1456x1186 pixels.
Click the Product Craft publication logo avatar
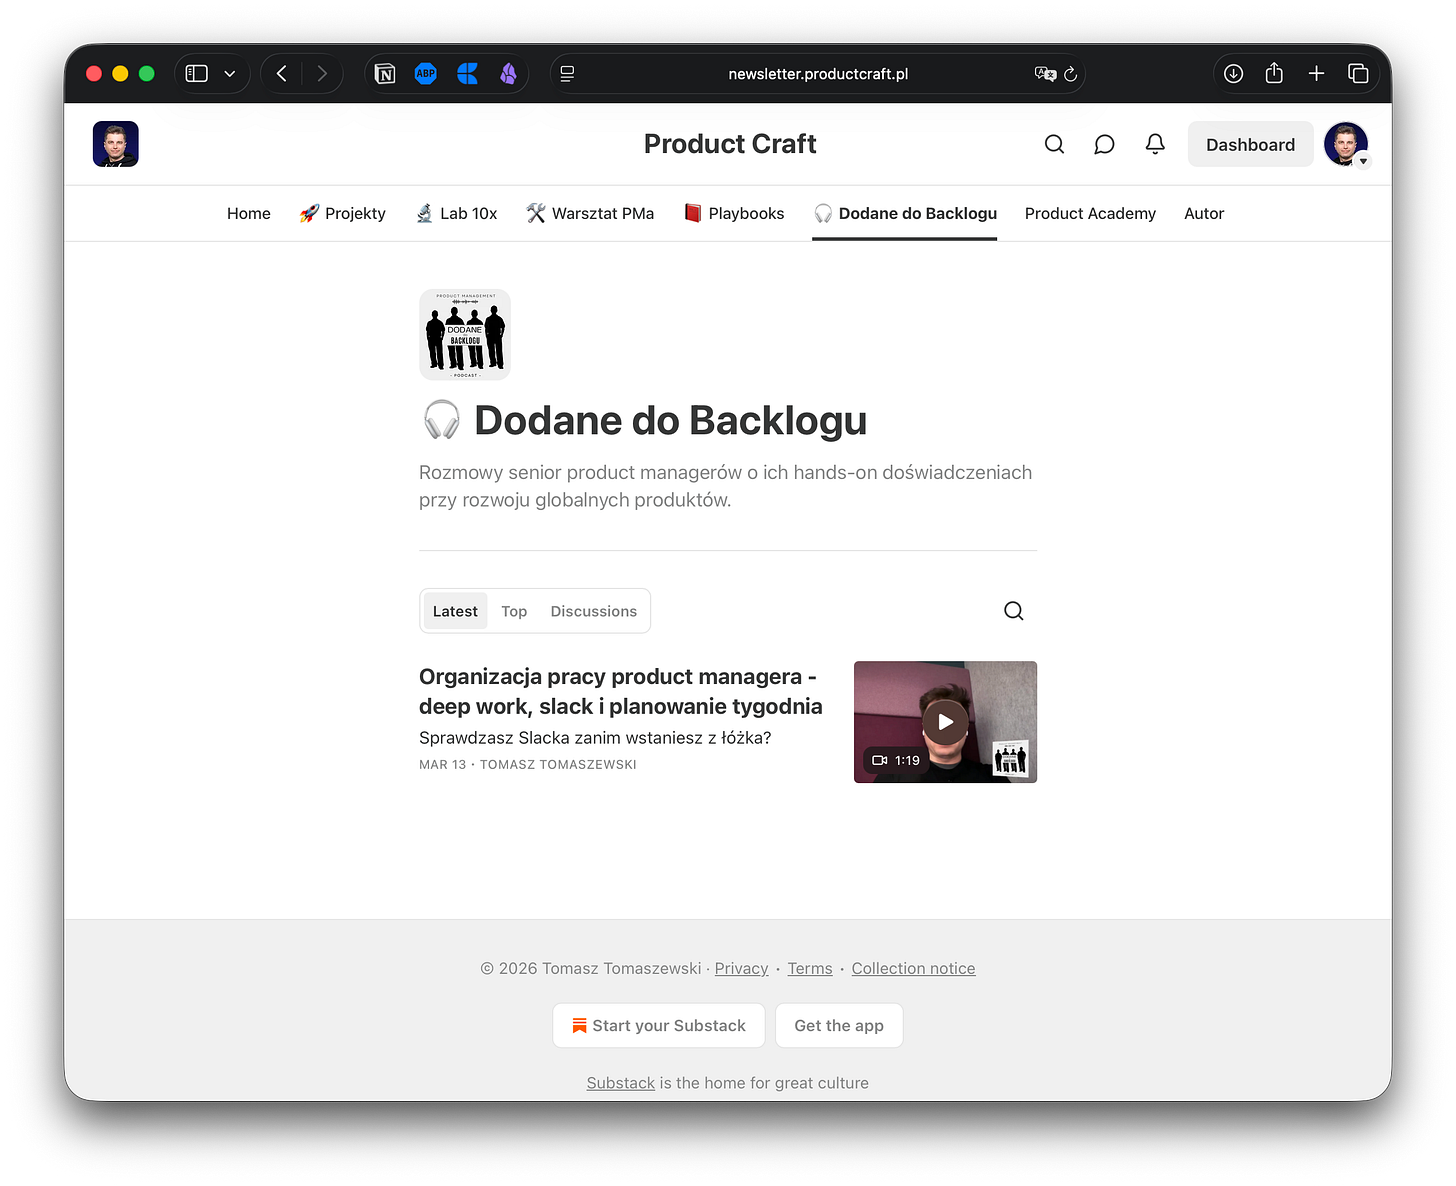[x=116, y=144]
